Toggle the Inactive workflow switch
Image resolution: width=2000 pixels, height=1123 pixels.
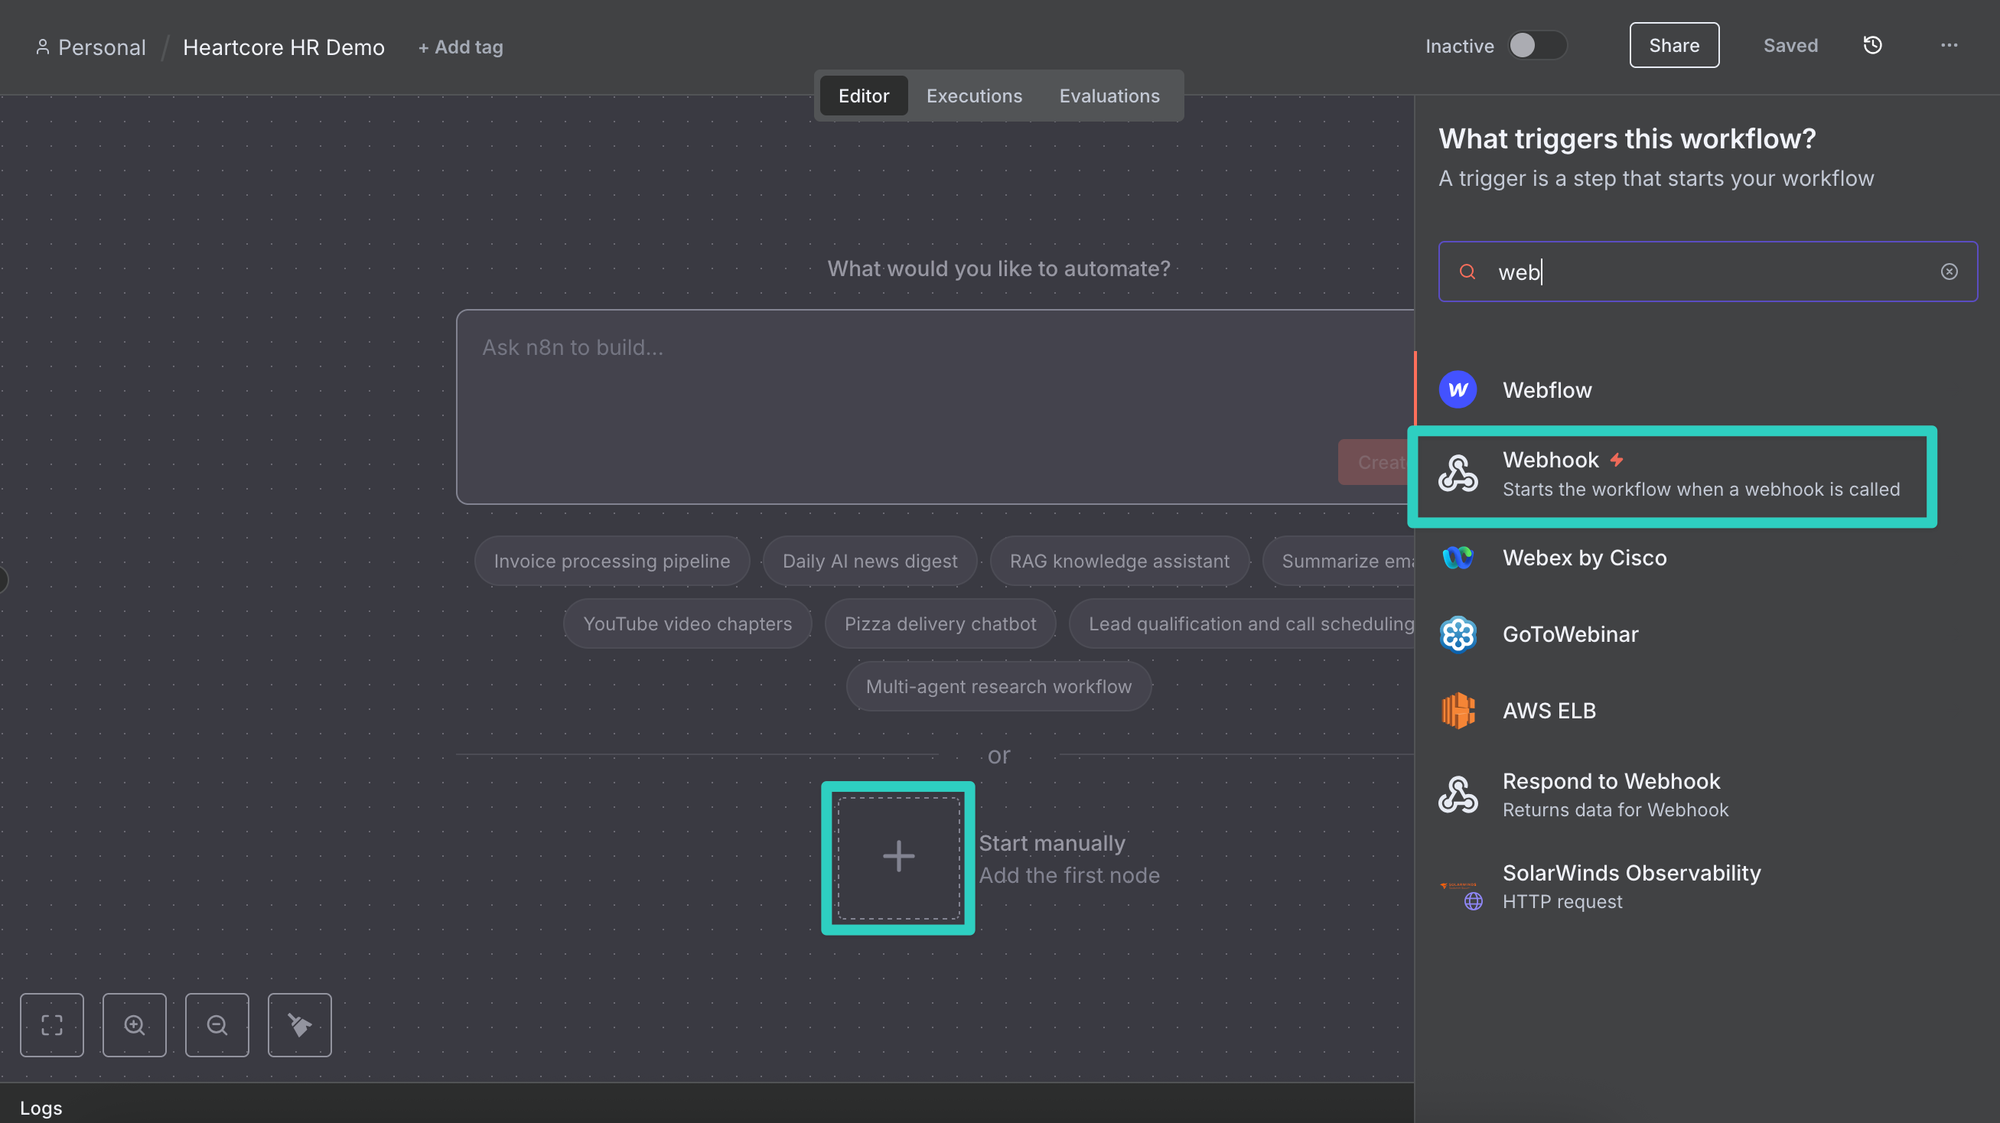coord(1537,45)
